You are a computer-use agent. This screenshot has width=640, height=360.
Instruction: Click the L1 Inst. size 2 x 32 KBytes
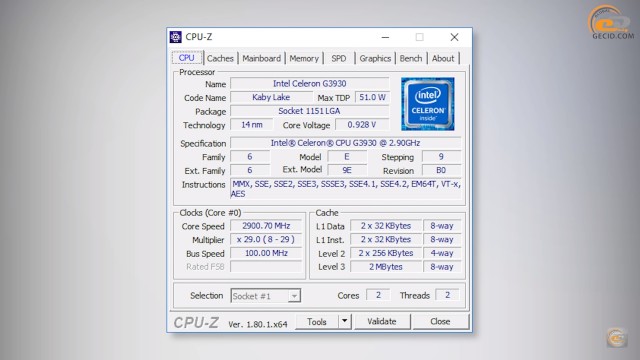386,239
